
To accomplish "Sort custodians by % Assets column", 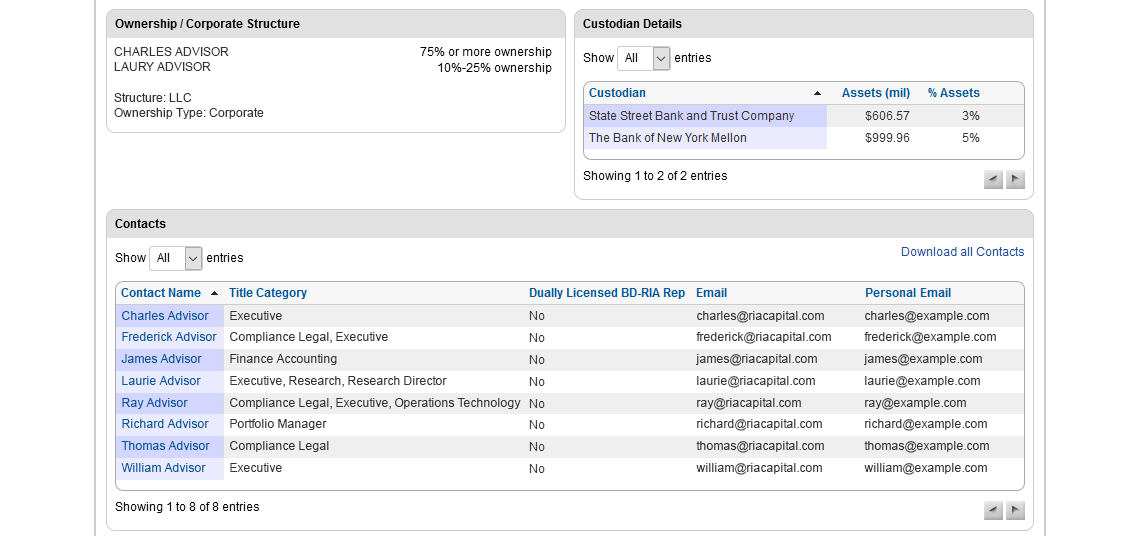I will (x=953, y=93).
